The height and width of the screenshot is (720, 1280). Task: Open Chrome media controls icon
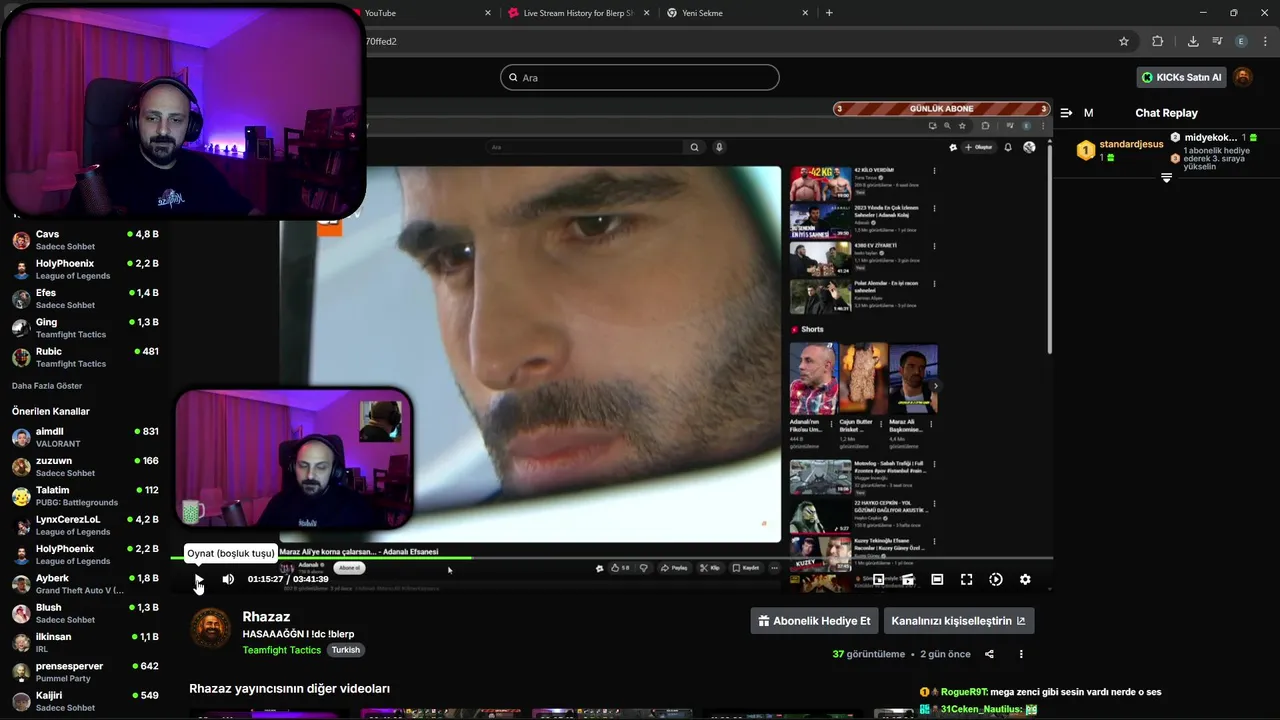click(x=1217, y=41)
